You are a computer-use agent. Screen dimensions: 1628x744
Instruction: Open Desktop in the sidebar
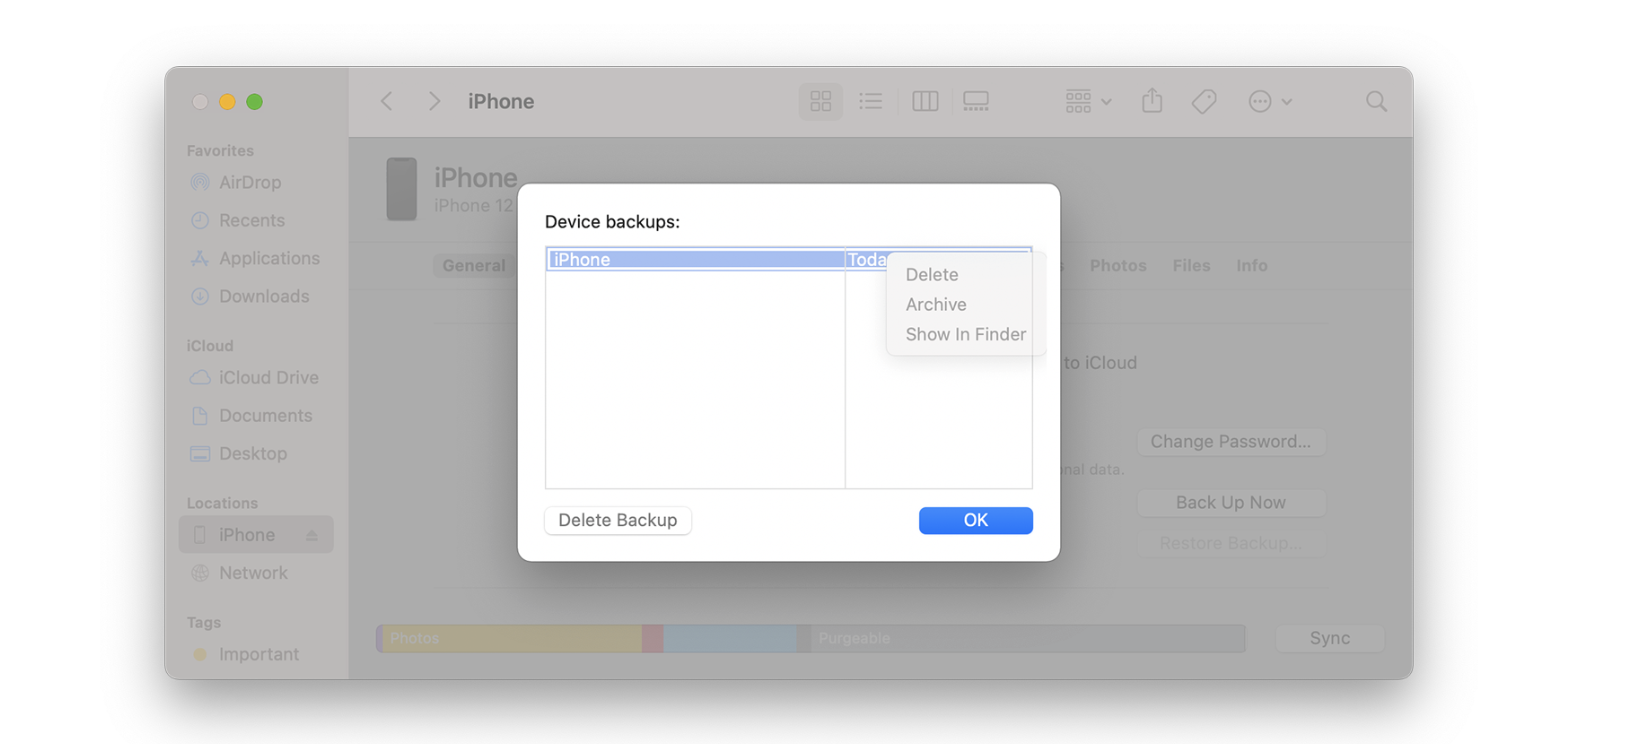(x=253, y=453)
